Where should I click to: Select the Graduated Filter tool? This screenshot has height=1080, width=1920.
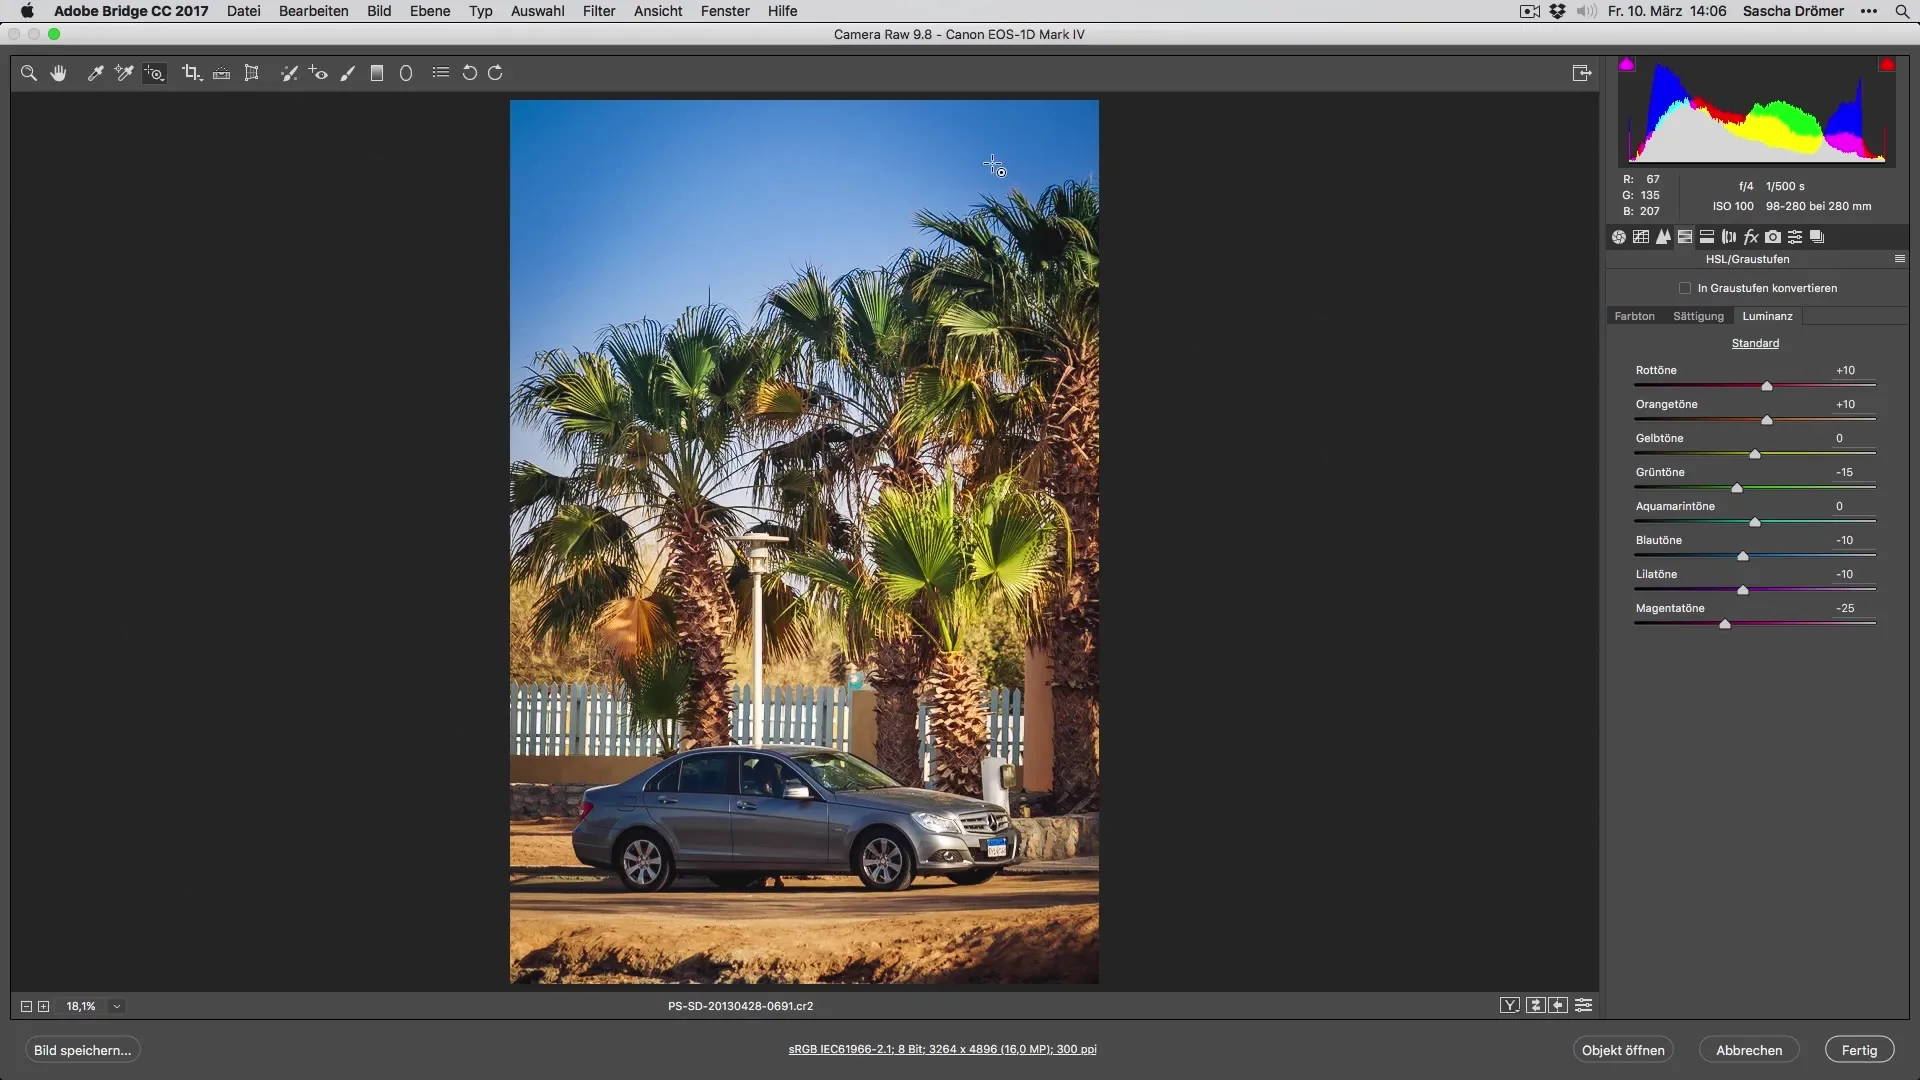point(377,73)
